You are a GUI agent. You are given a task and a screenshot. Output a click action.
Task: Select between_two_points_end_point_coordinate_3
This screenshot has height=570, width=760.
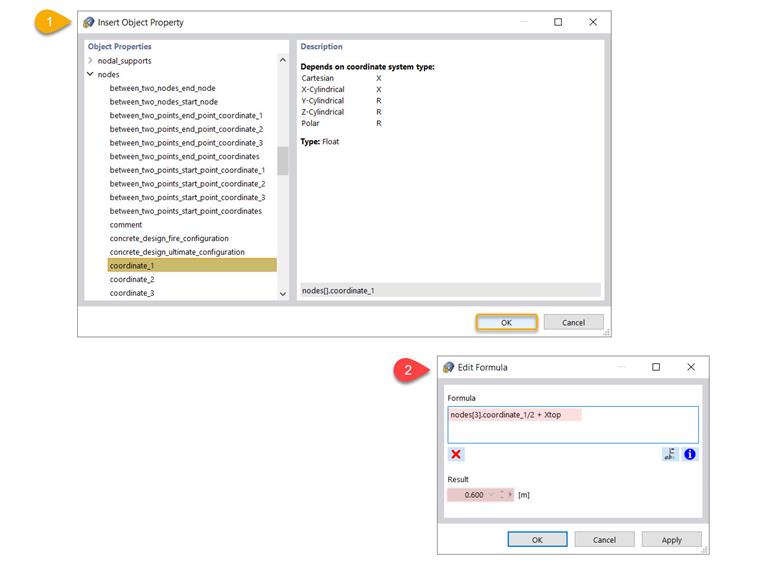click(186, 142)
